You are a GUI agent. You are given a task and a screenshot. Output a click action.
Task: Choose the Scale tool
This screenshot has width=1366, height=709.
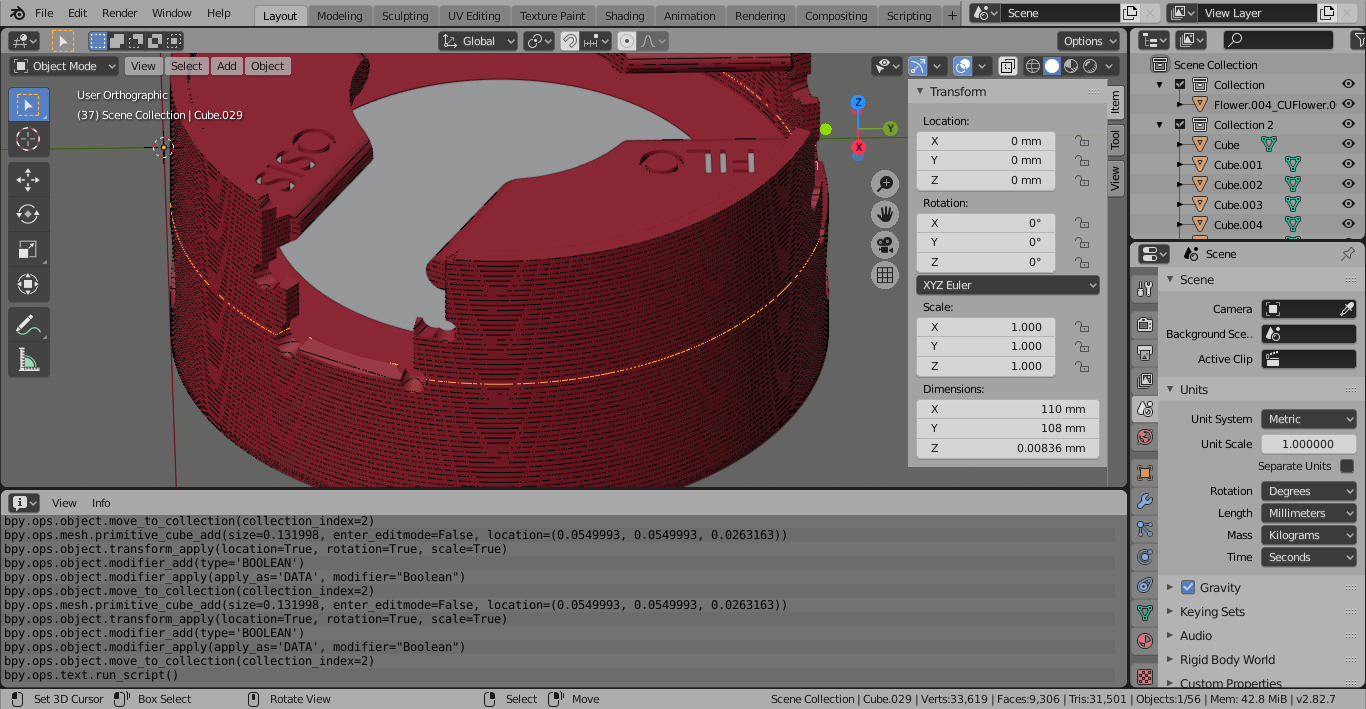[x=28, y=250]
